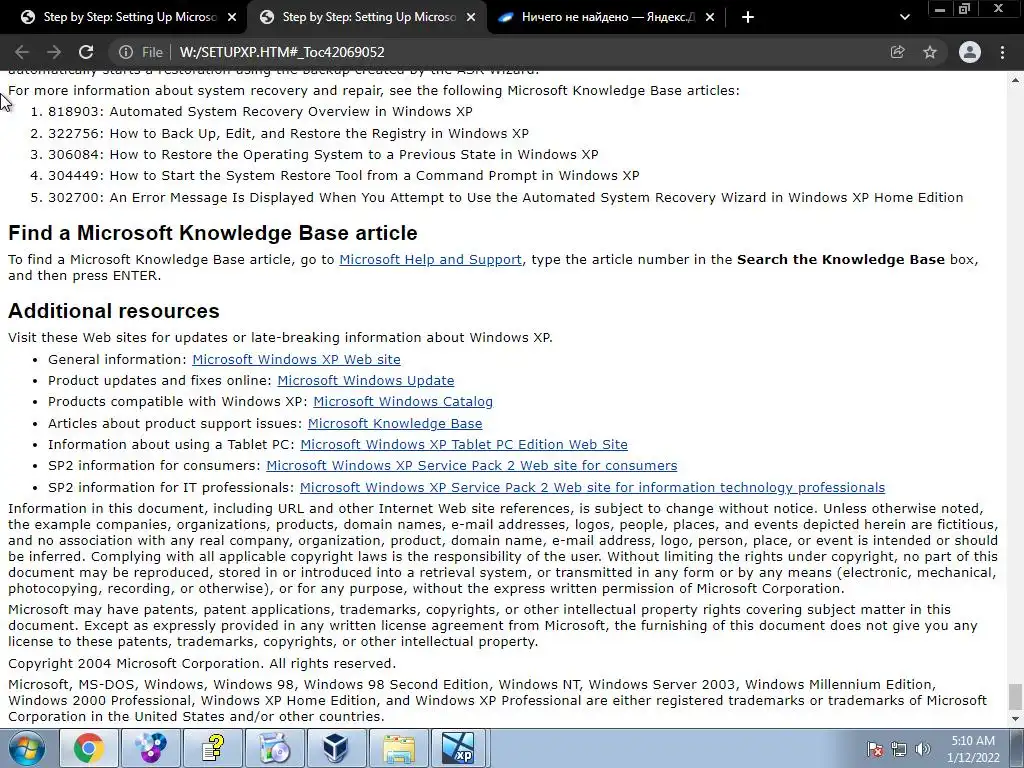Viewport: 1024px width, 768px height.
Task: Open Chrome from the taskbar
Action: [x=89, y=748]
